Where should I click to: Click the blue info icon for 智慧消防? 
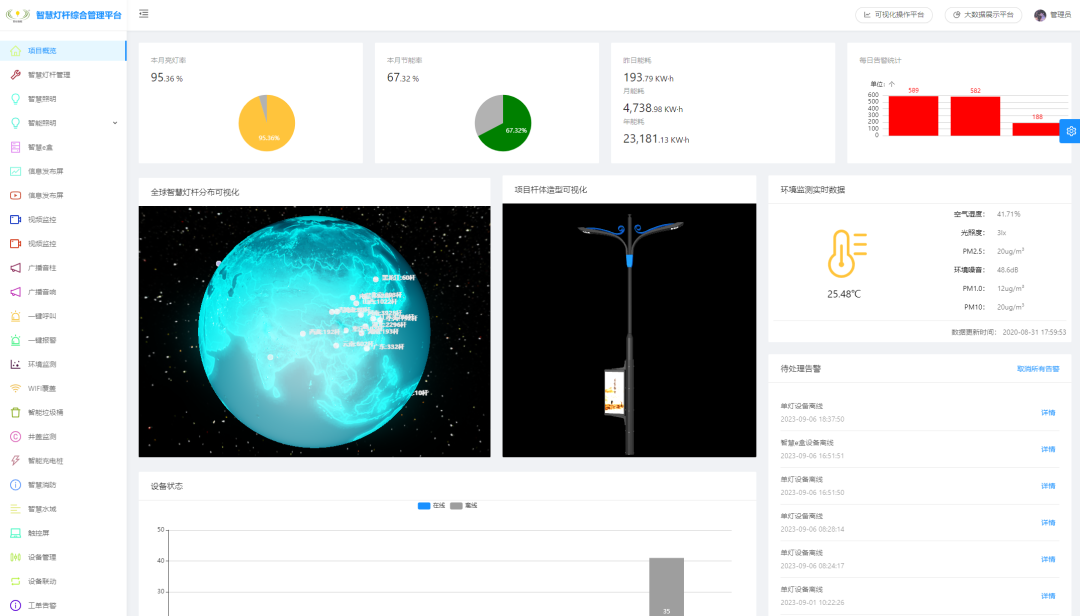click(15, 484)
